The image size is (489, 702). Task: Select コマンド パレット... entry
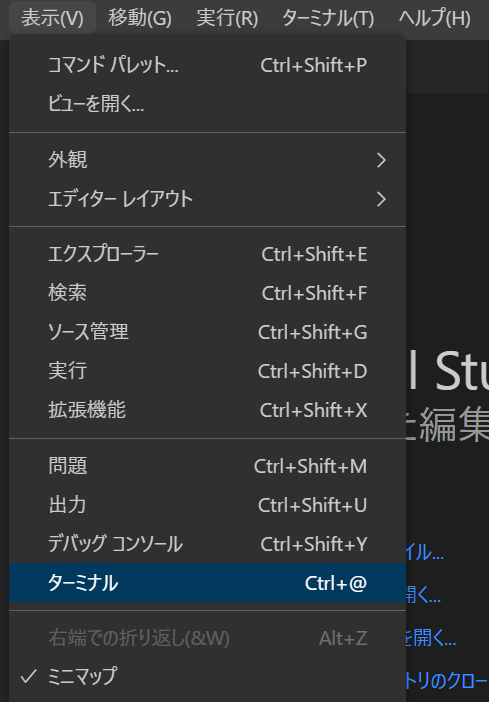coord(207,65)
